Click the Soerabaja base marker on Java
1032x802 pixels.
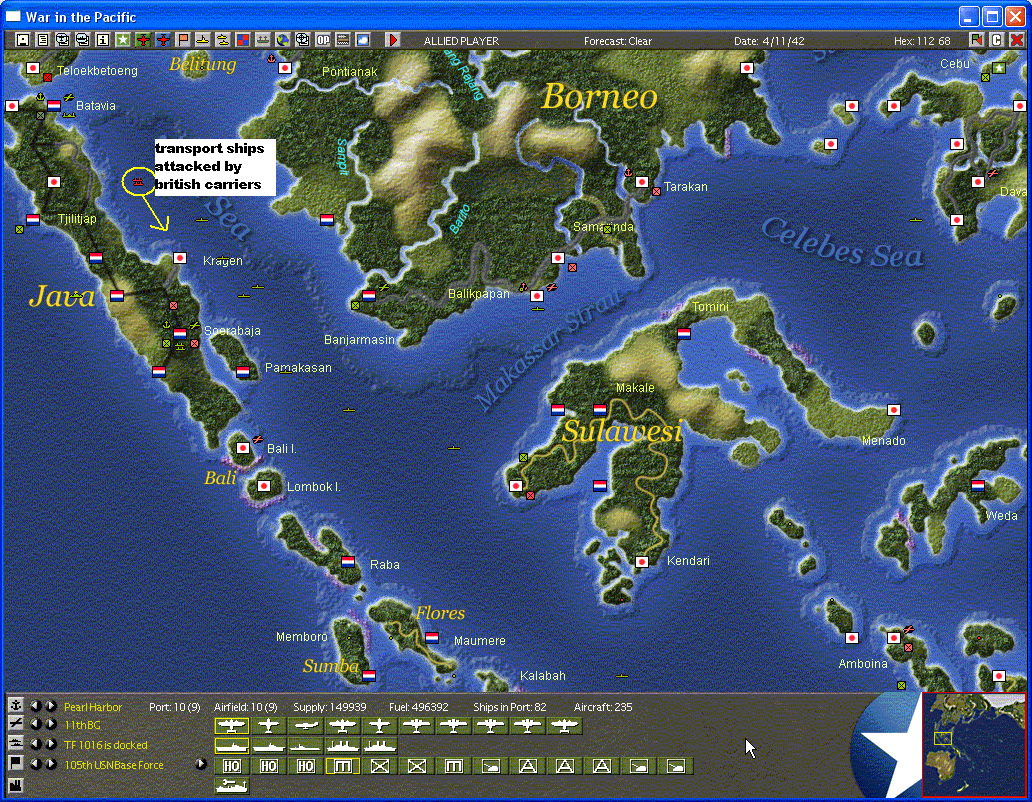pyautogui.click(x=180, y=334)
